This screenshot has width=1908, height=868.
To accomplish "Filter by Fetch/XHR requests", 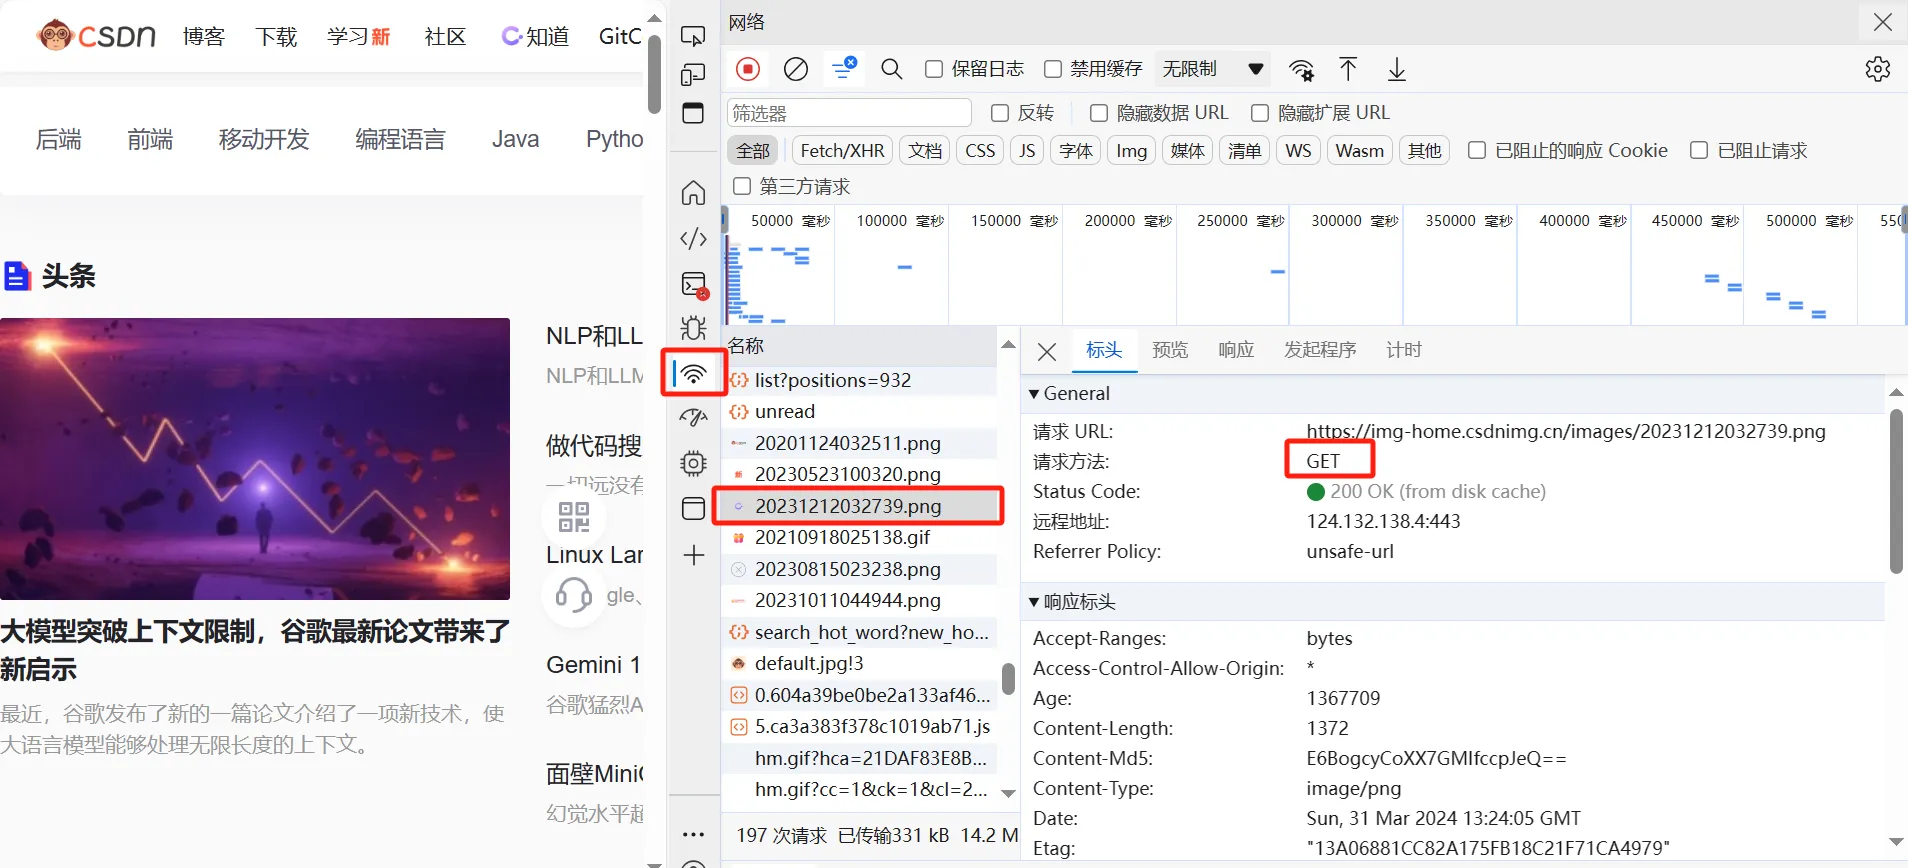I will (842, 150).
